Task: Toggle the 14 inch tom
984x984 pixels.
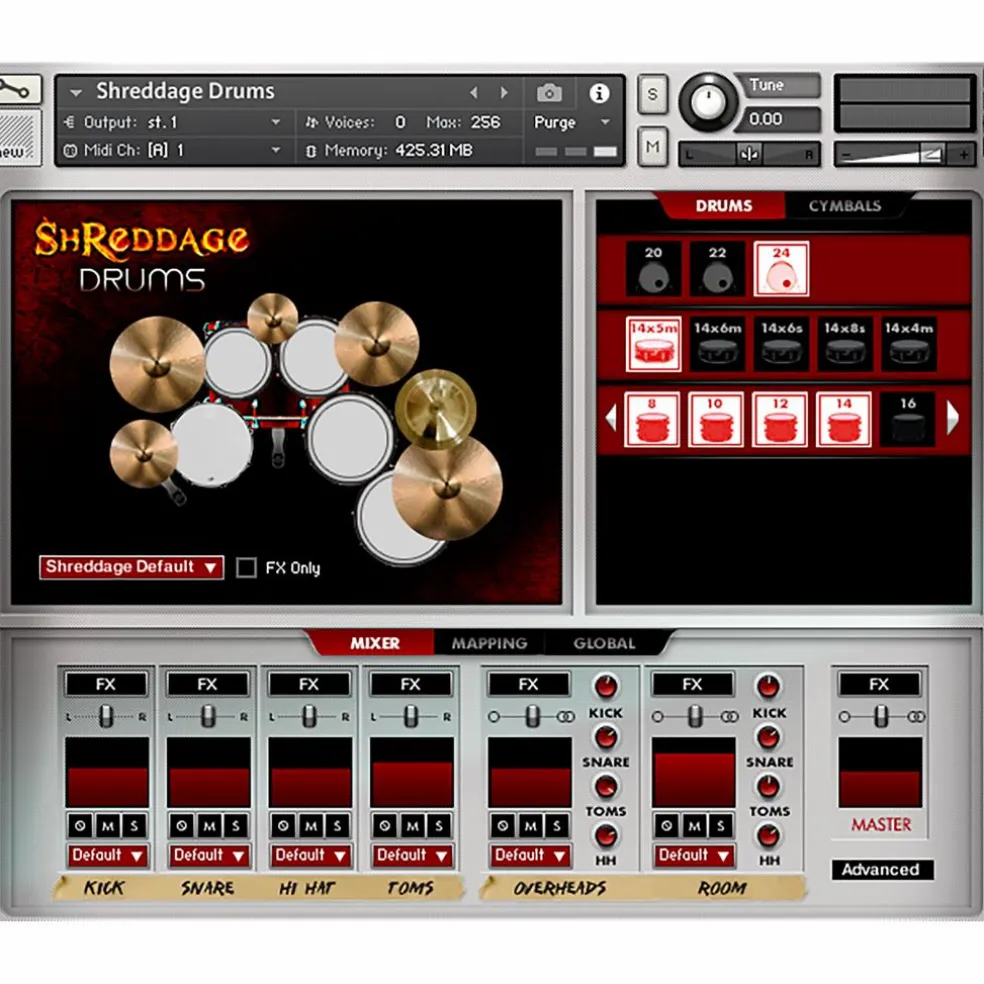Action: [844, 419]
